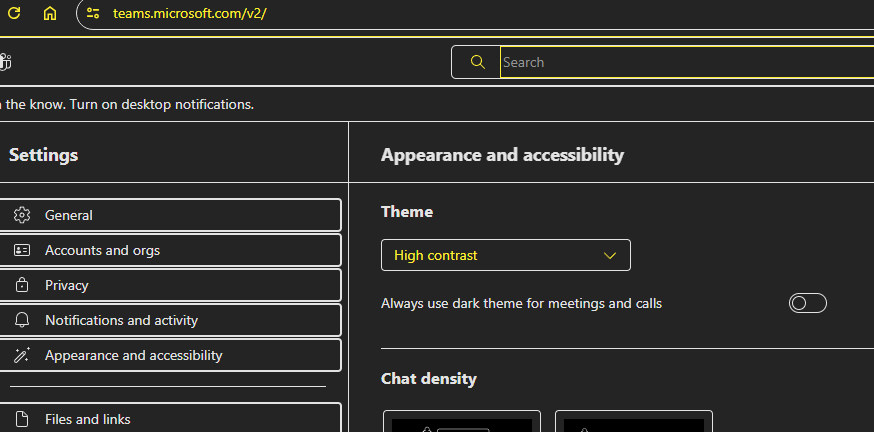Click Always use dark theme label text

click(521, 304)
